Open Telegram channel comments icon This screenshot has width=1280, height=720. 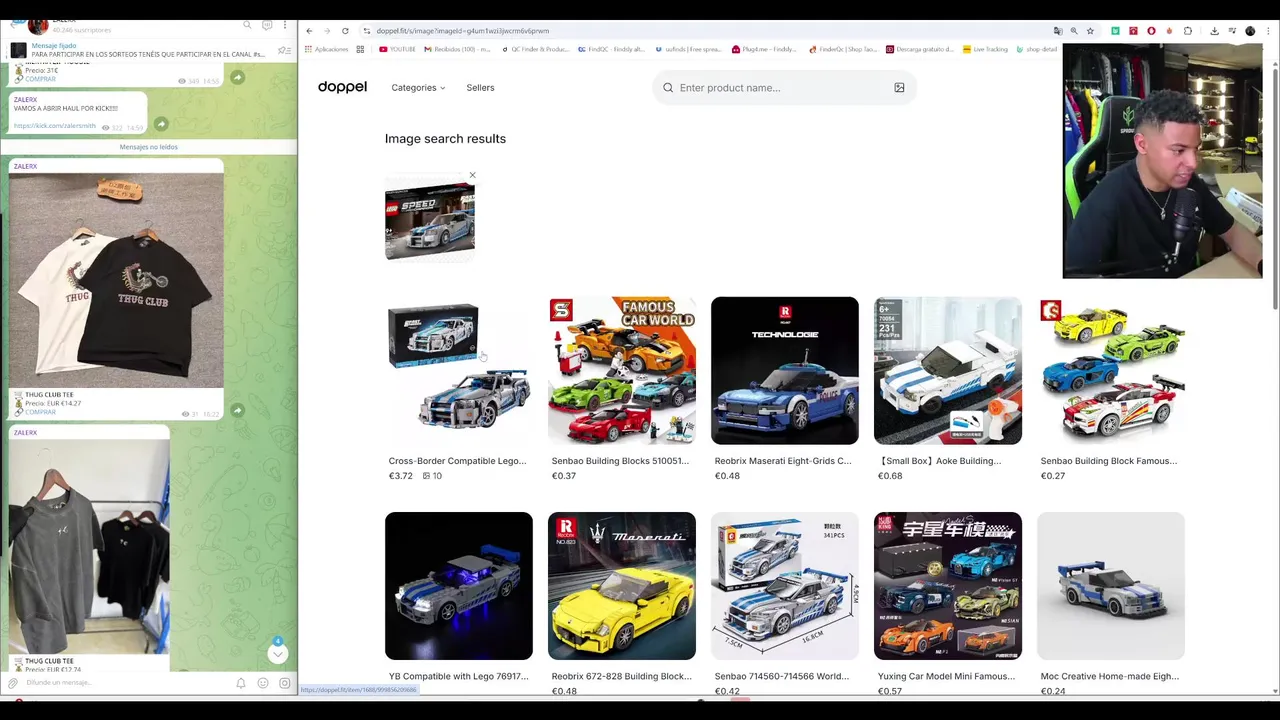267,24
